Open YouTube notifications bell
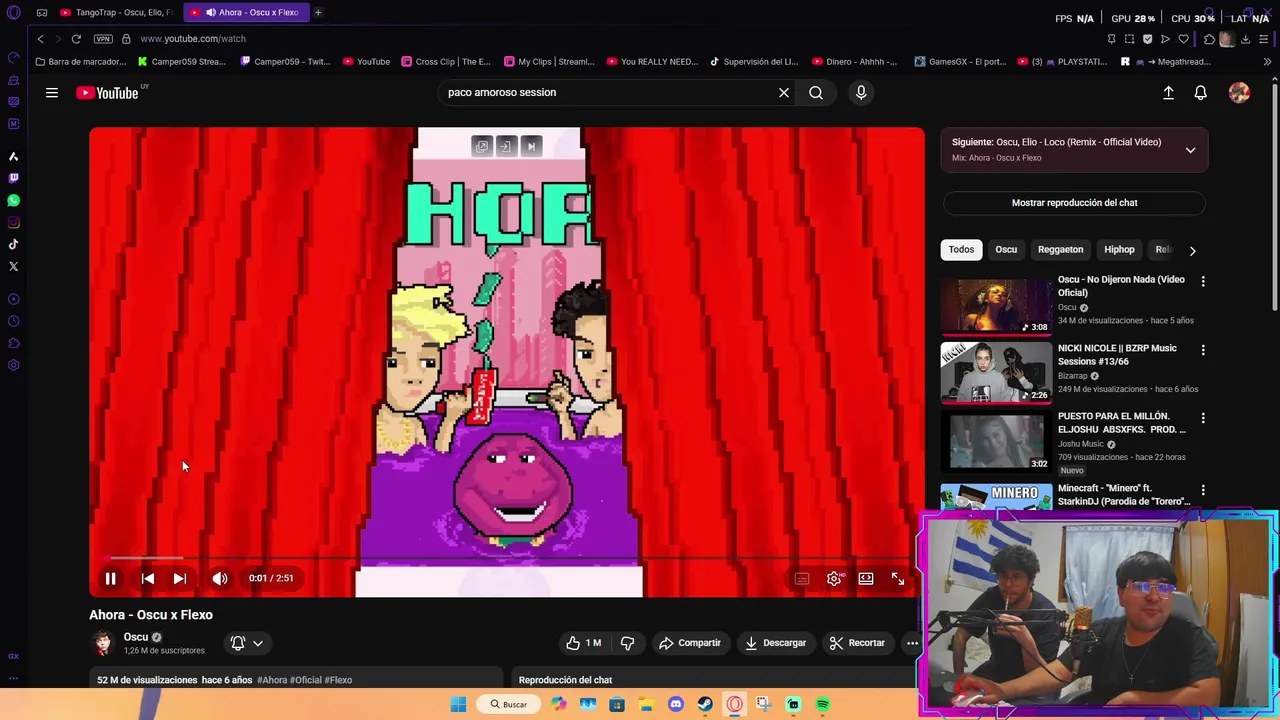 point(1201,93)
